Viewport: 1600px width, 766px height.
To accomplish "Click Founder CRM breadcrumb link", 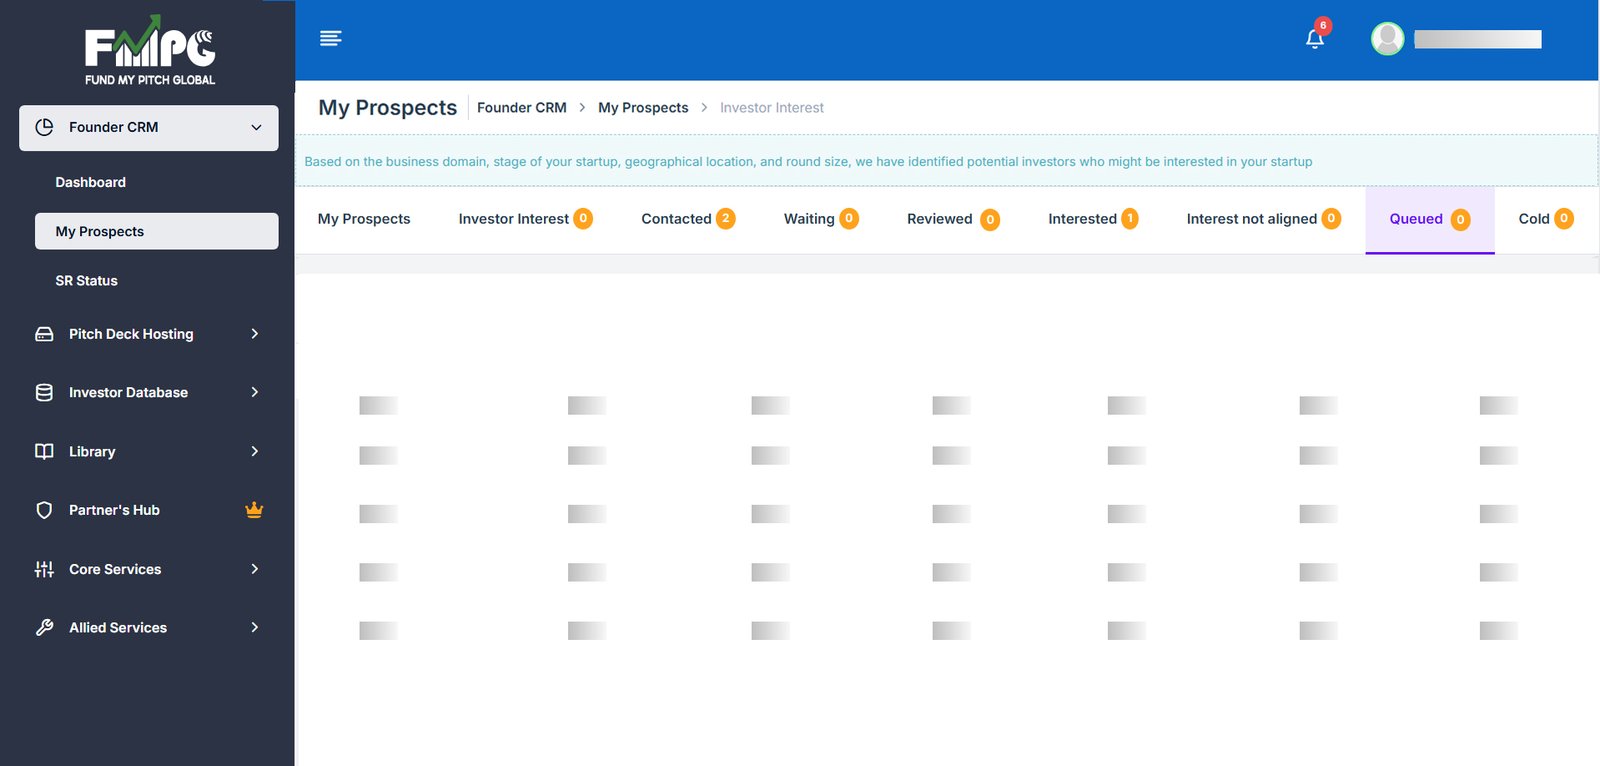I will click(x=521, y=108).
